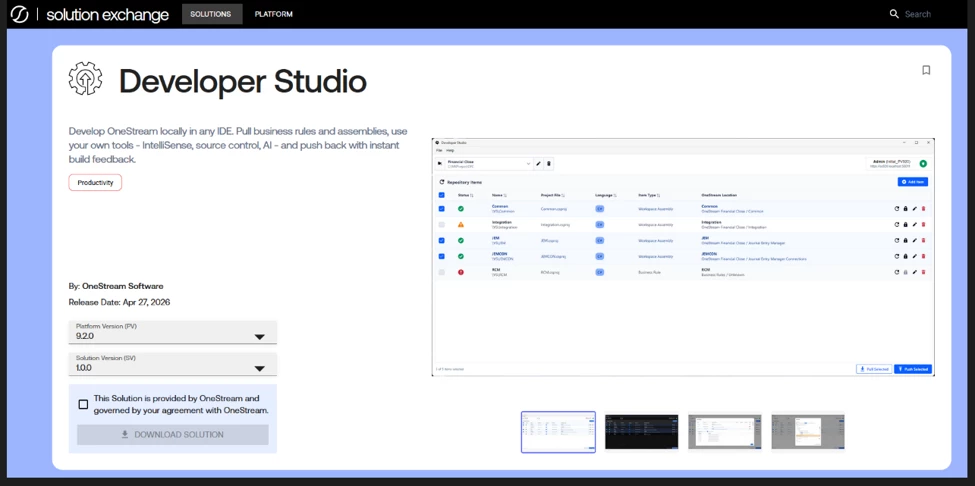Select the third screenshot thumbnail
This screenshot has width=975, height=486.
[725, 431]
